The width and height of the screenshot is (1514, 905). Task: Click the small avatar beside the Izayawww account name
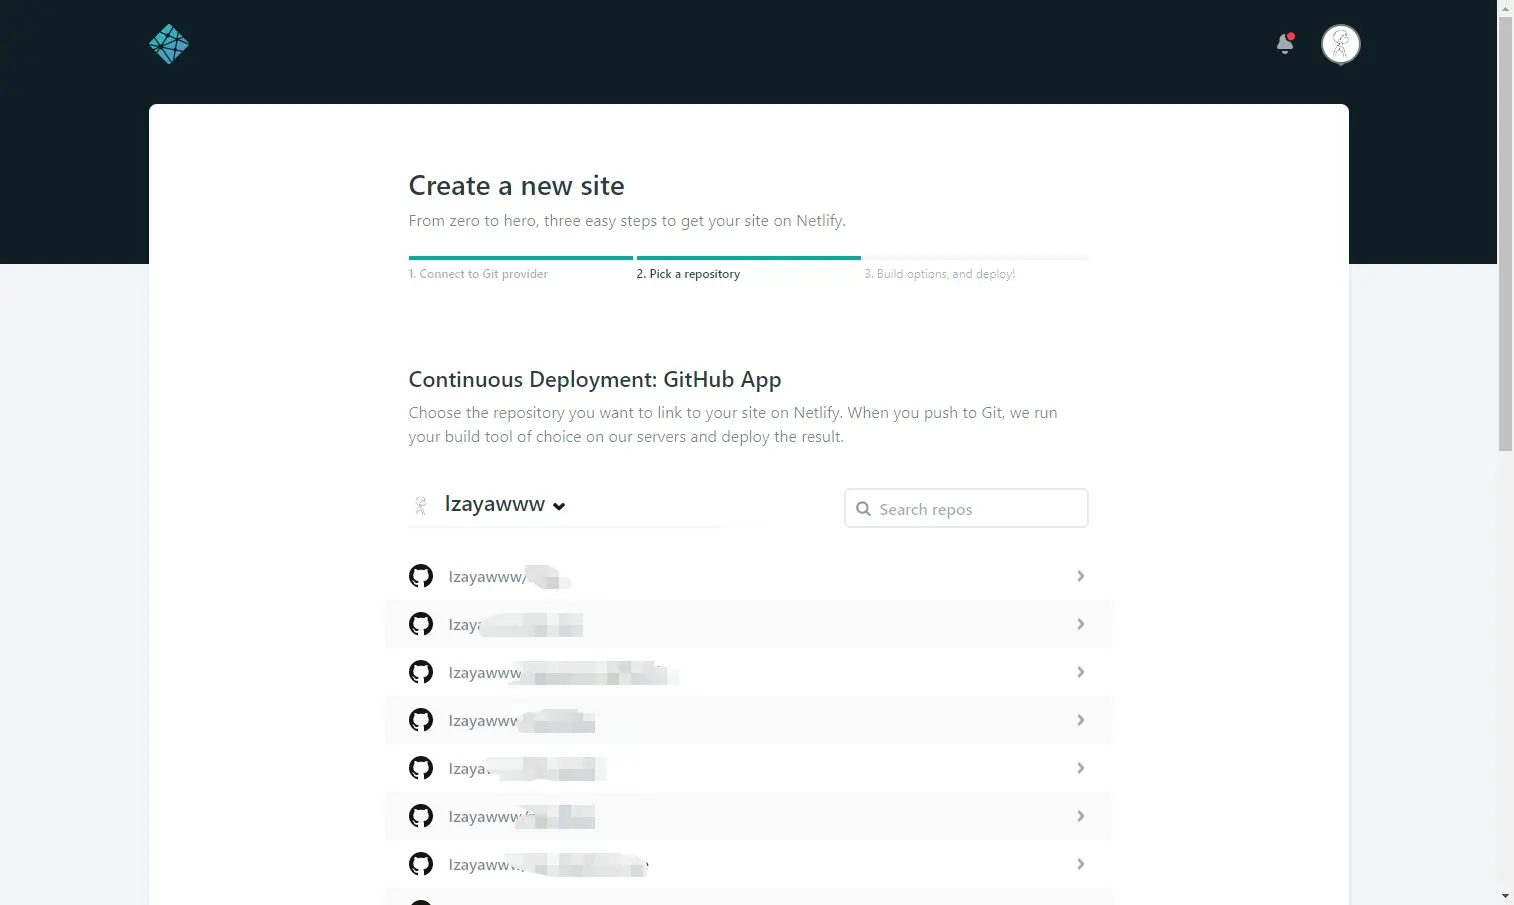tap(421, 505)
